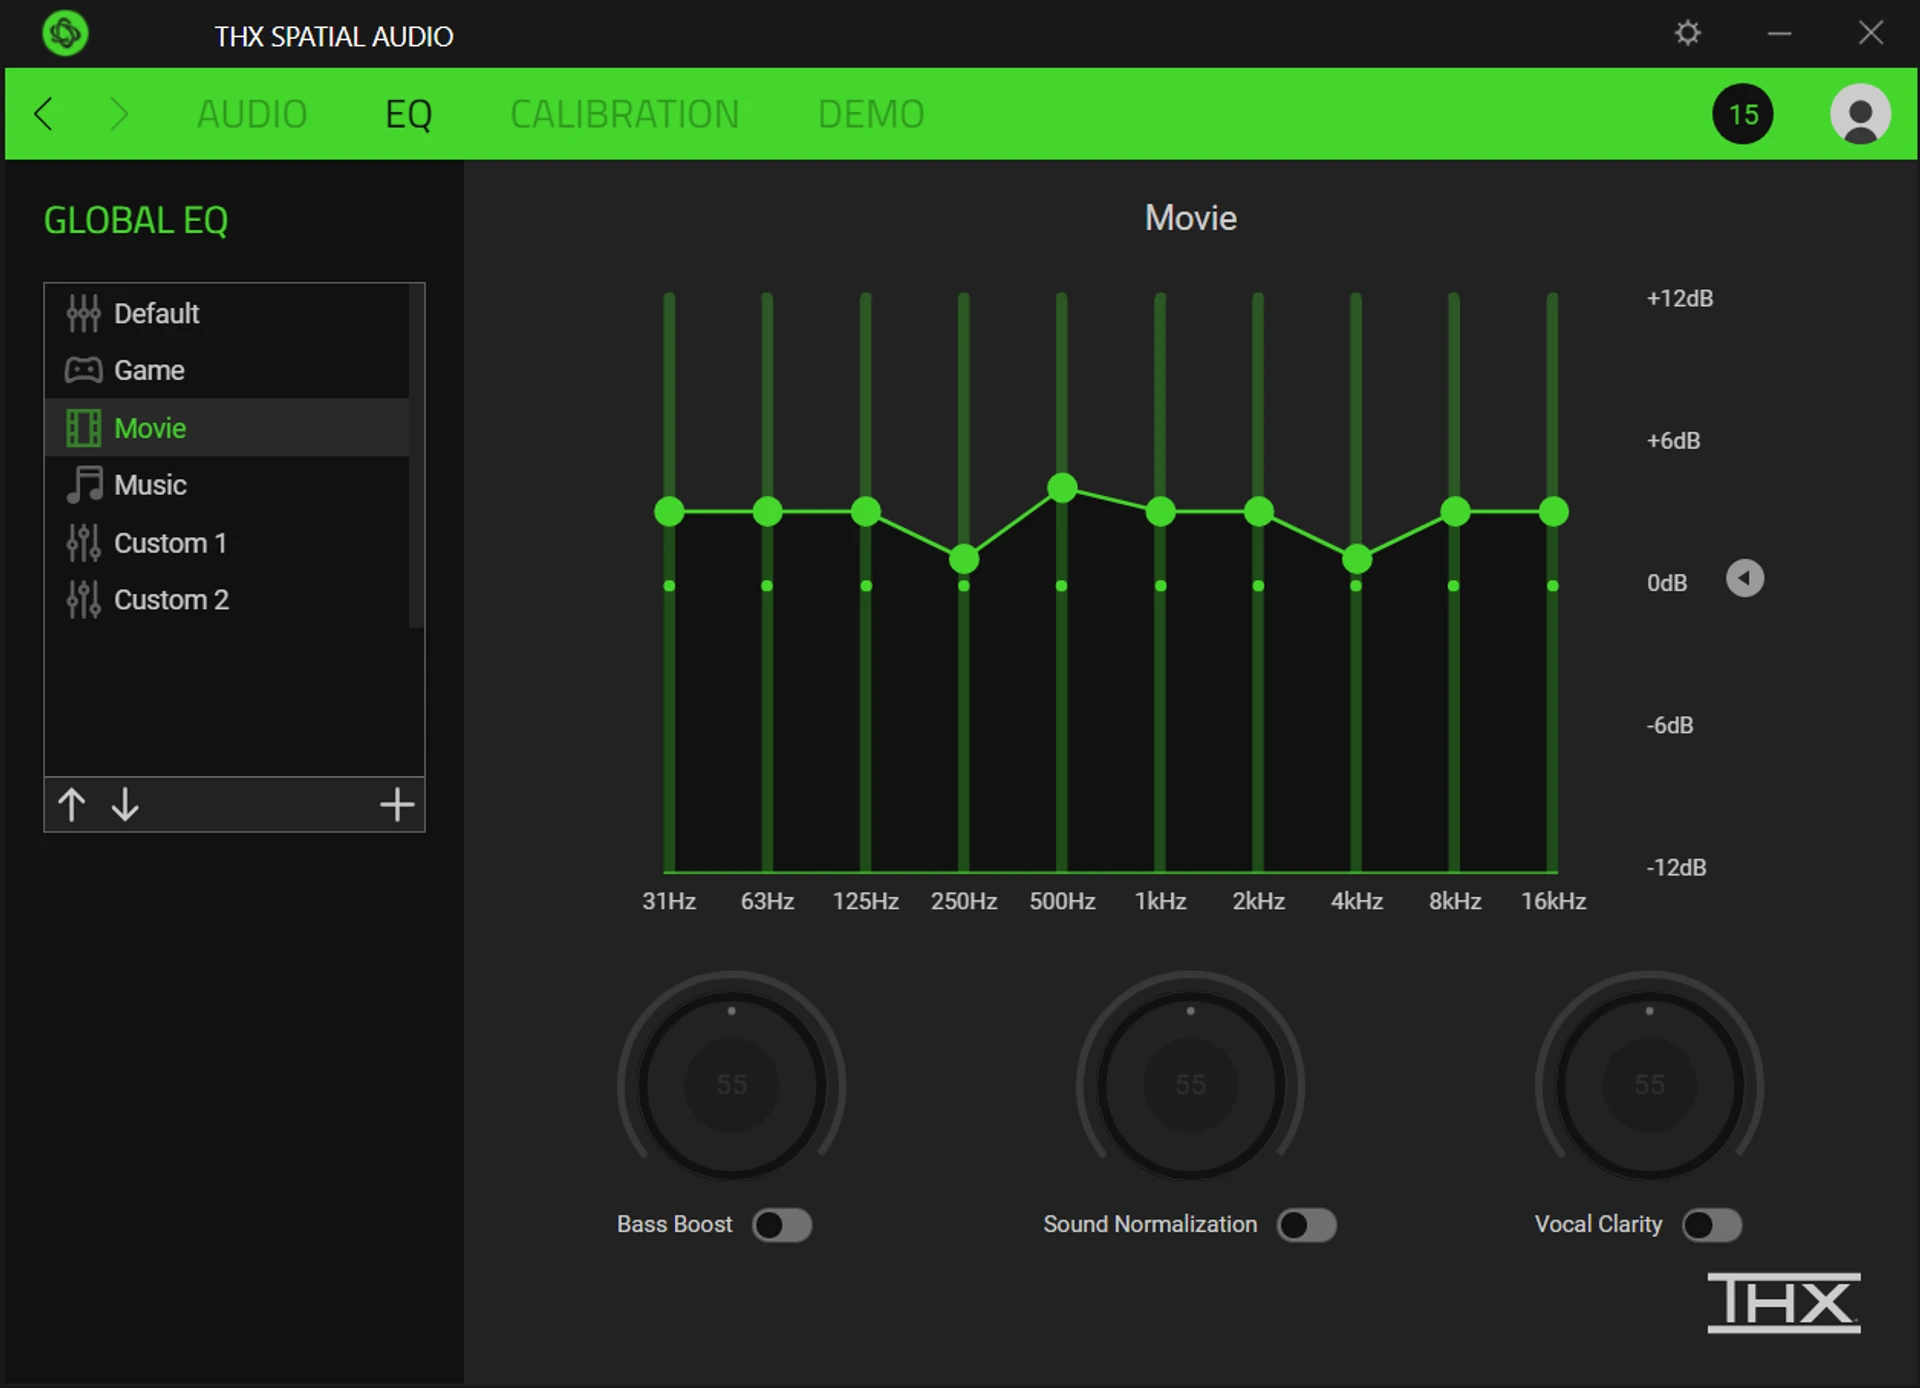
Task: Move preset up with the up arrow
Action: click(71, 804)
